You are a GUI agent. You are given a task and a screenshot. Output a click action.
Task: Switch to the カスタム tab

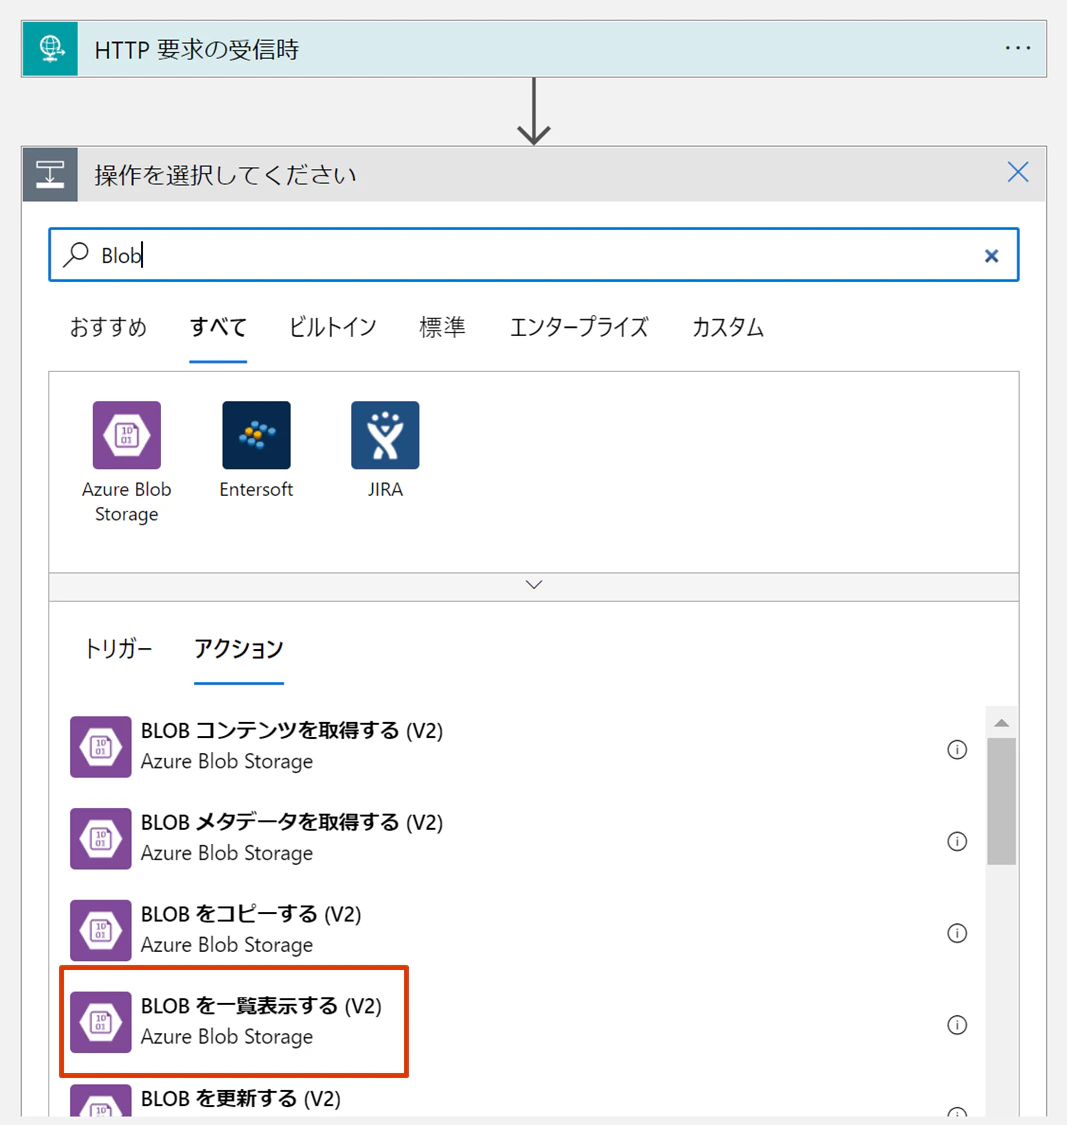(728, 327)
